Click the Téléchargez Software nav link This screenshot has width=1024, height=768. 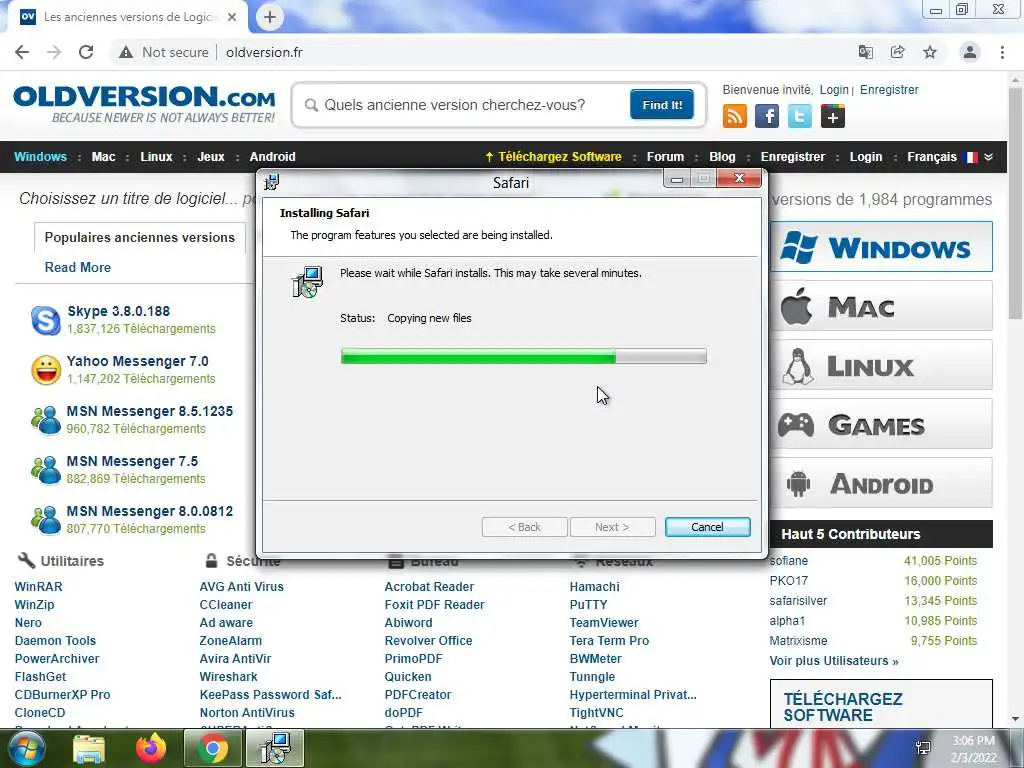click(x=554, y=157)
